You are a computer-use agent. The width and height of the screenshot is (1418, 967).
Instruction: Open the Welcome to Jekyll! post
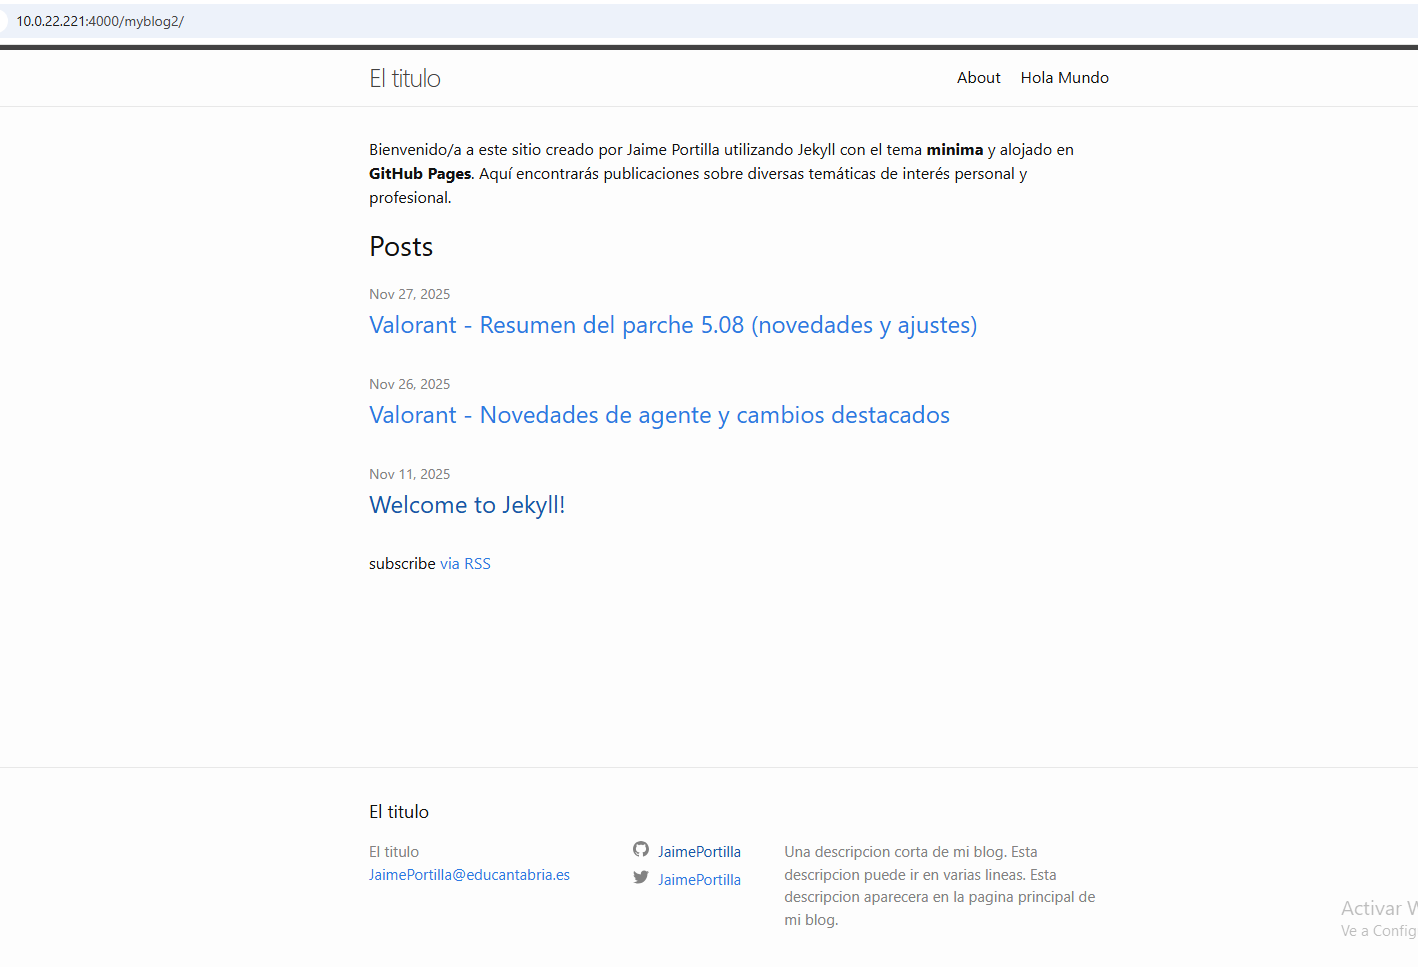coord(467,506)
